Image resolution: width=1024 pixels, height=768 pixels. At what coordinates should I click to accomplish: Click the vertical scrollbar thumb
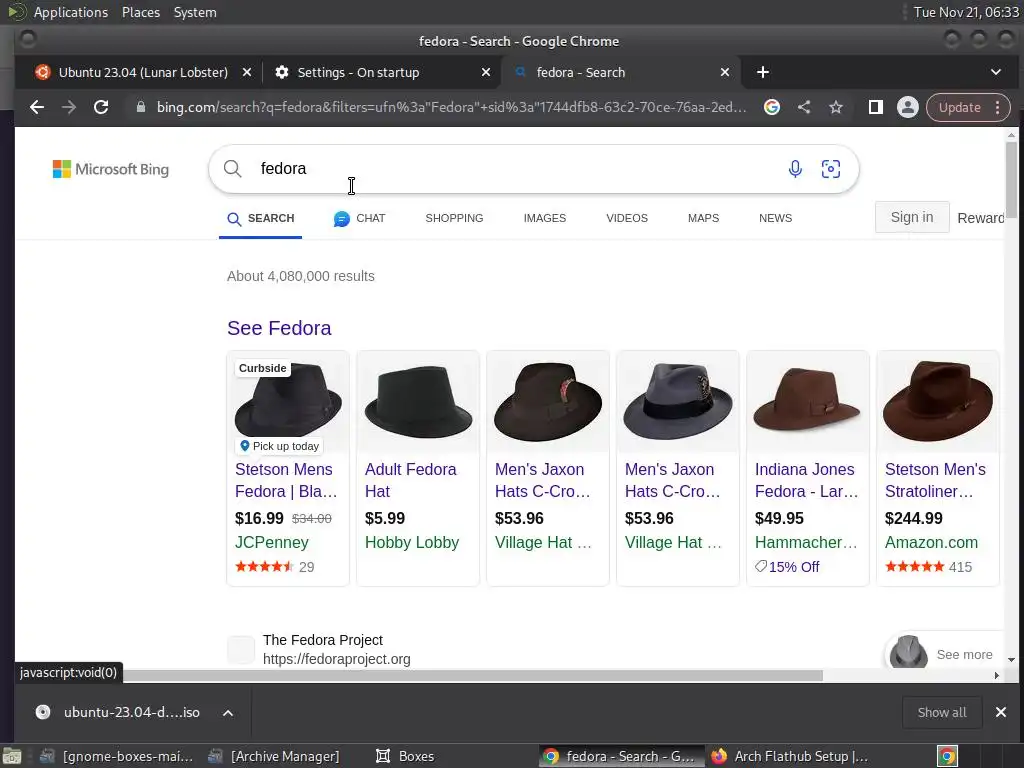(x=1011, y=180)
